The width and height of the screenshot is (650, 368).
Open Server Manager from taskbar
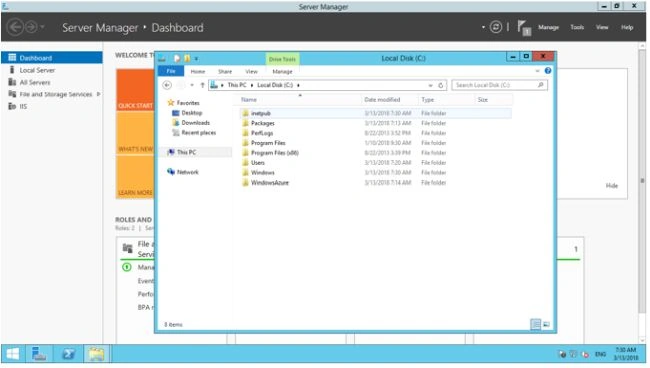(x=39, y=354)
